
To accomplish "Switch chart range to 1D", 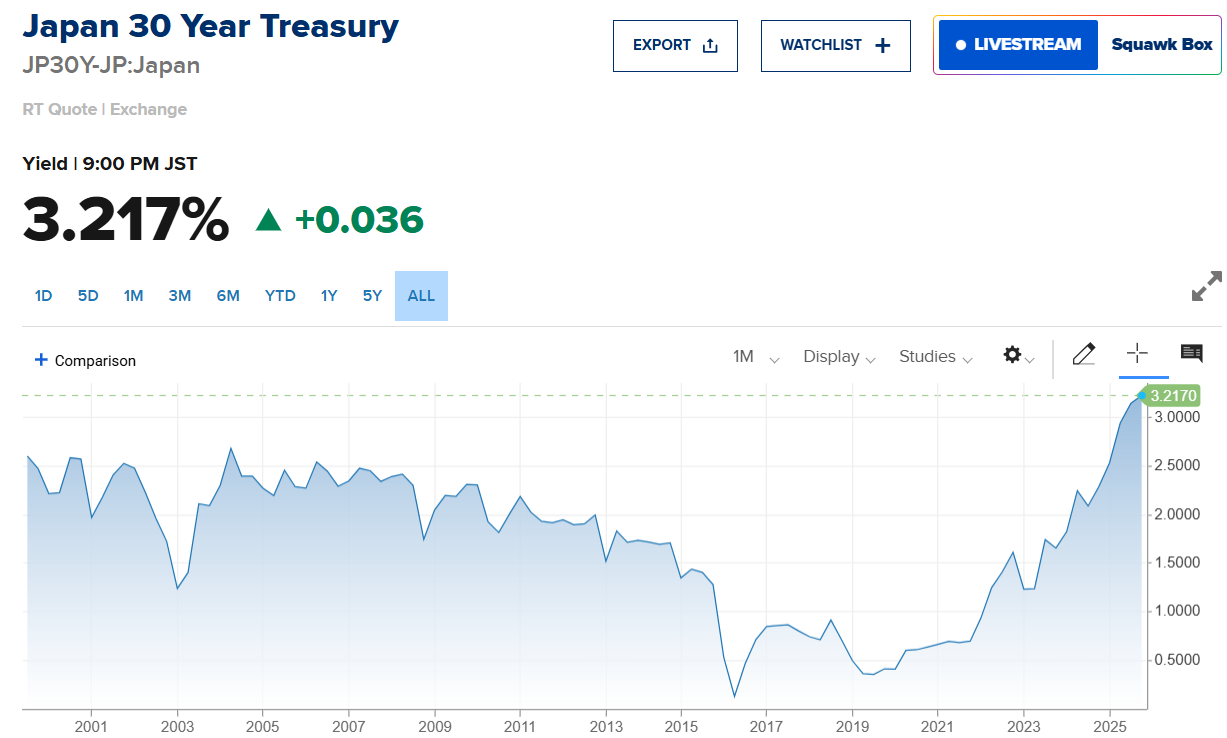I will 43,296.
